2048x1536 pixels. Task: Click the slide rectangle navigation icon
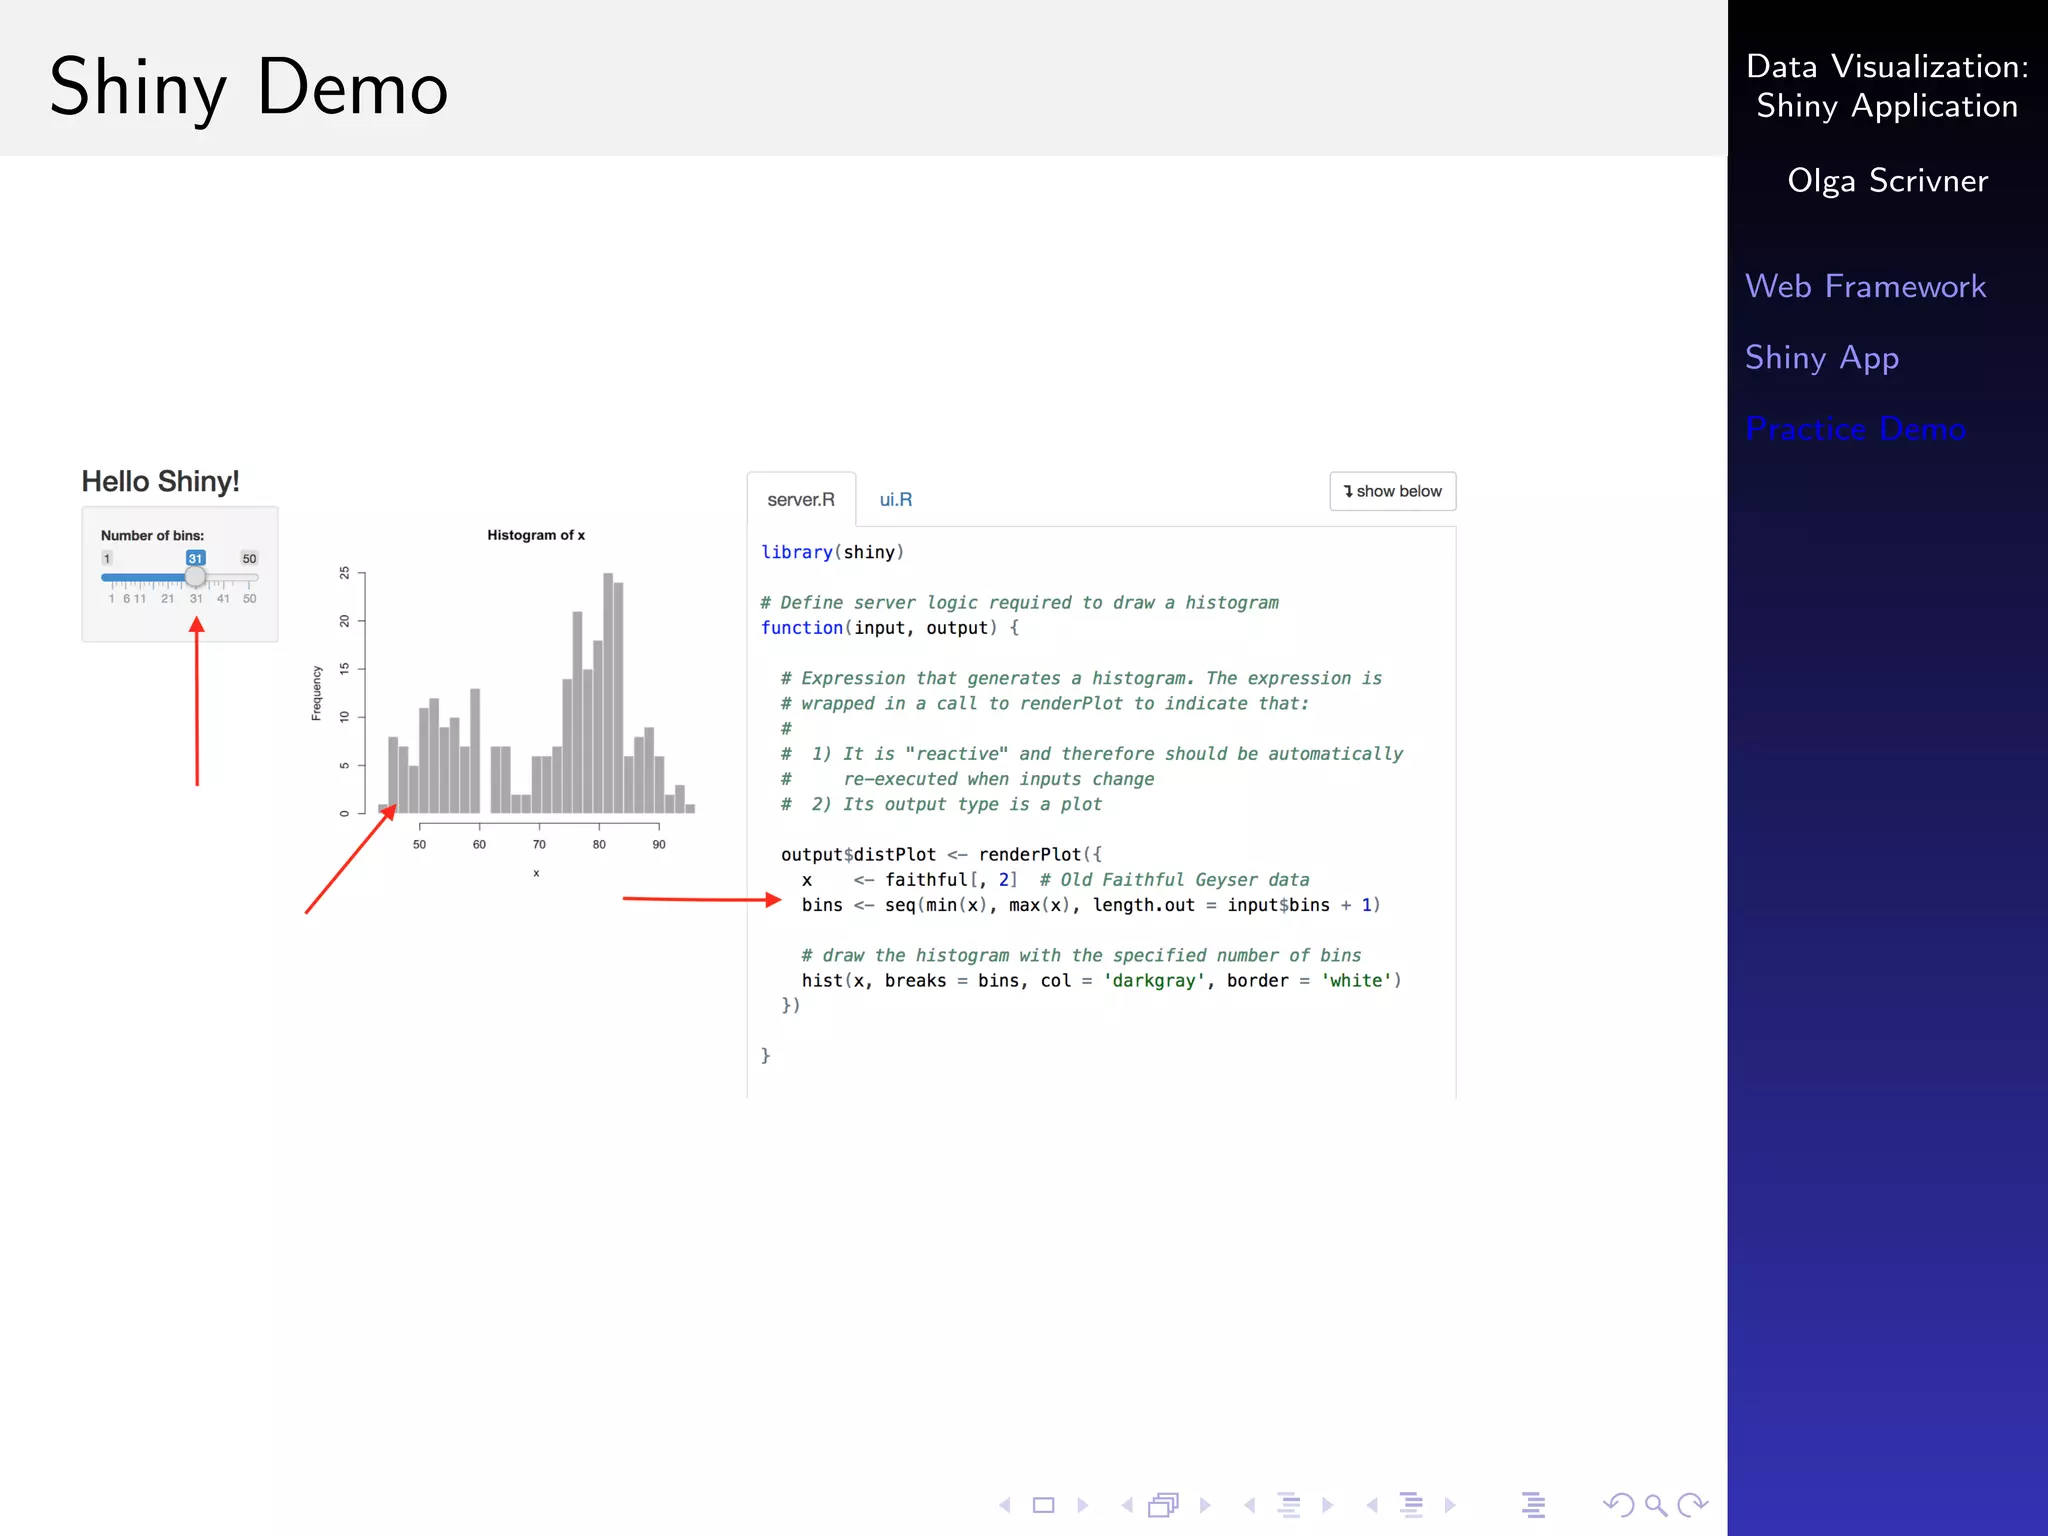click(x=1043, y=1505)
